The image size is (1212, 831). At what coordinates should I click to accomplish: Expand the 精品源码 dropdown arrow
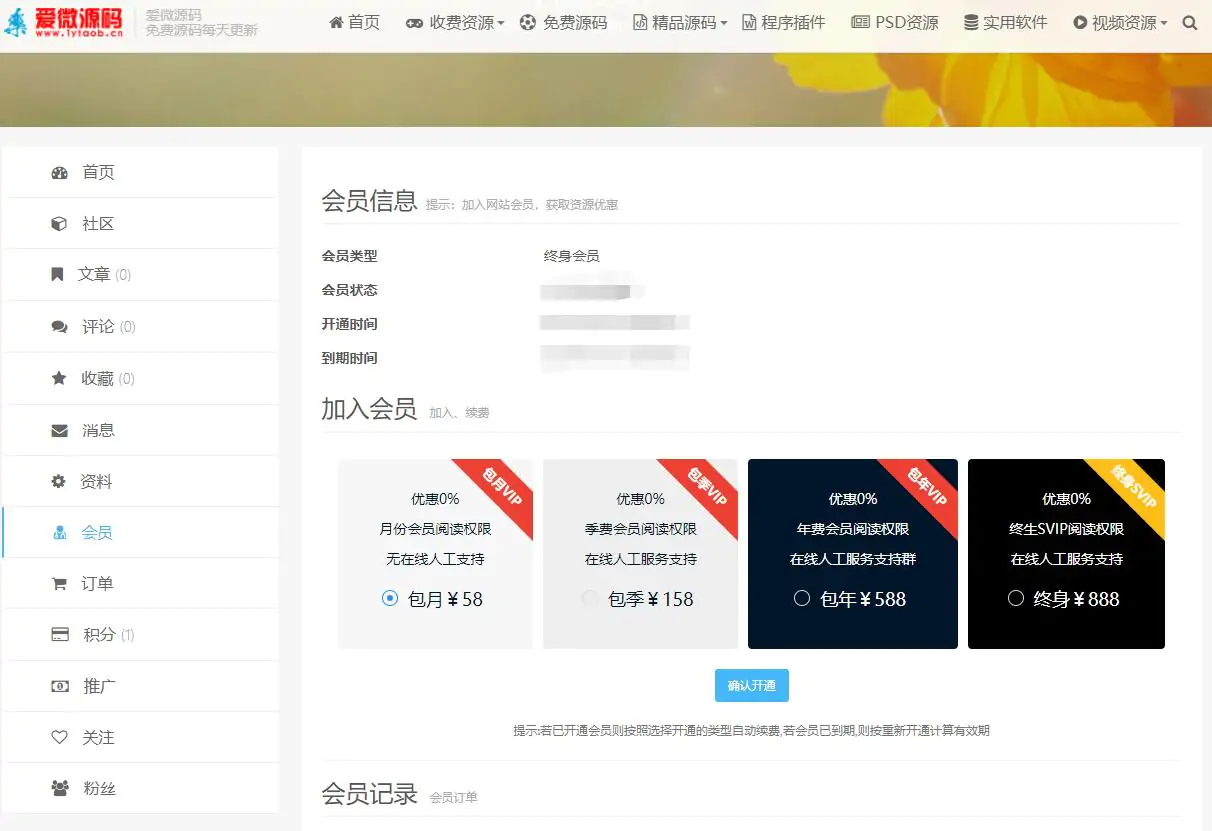coord(723,23)
